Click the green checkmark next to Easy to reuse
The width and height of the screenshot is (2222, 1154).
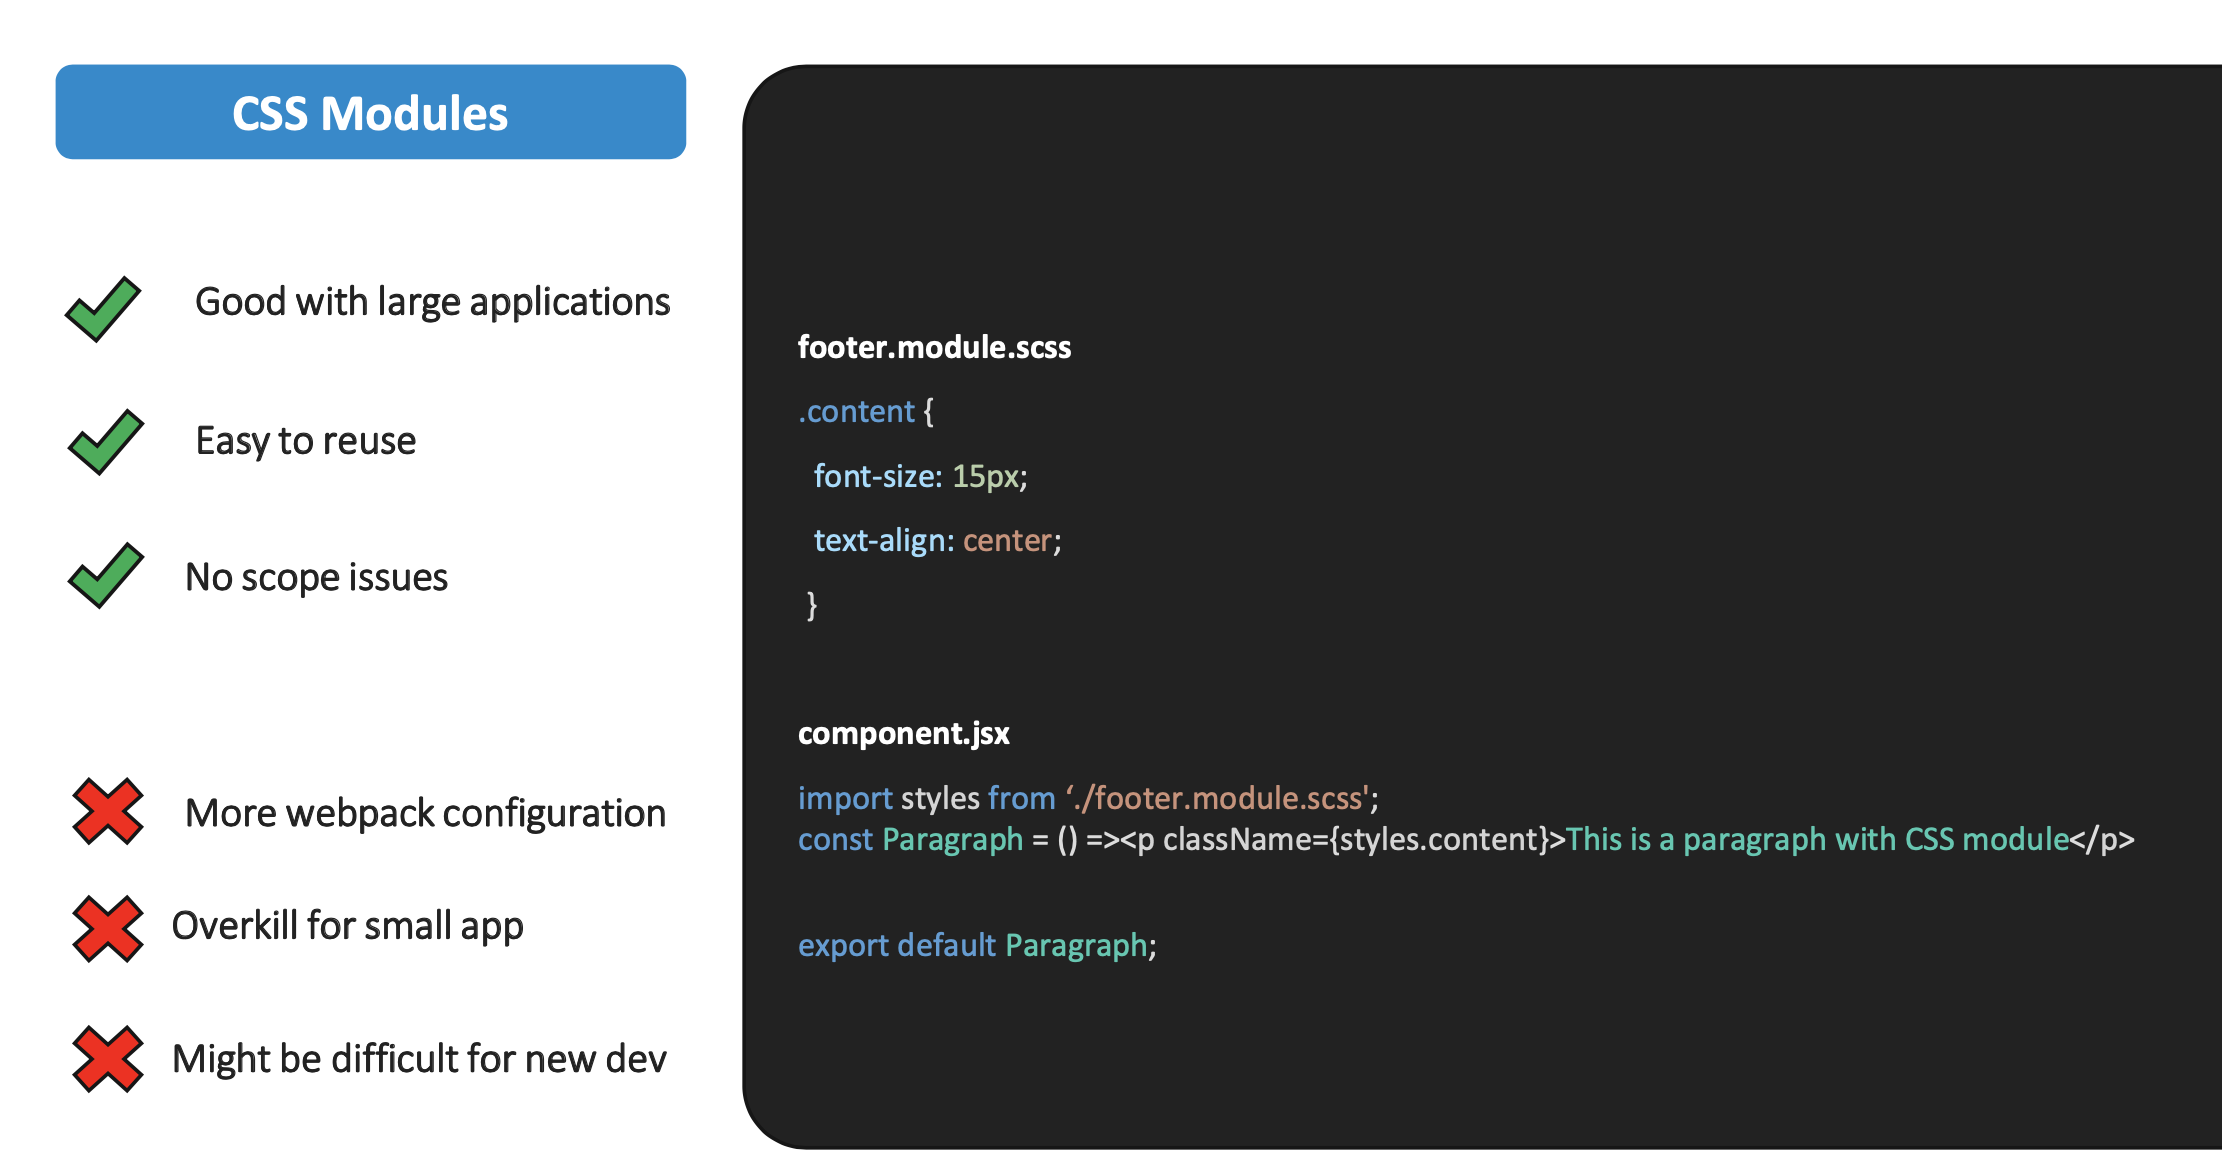106,442
